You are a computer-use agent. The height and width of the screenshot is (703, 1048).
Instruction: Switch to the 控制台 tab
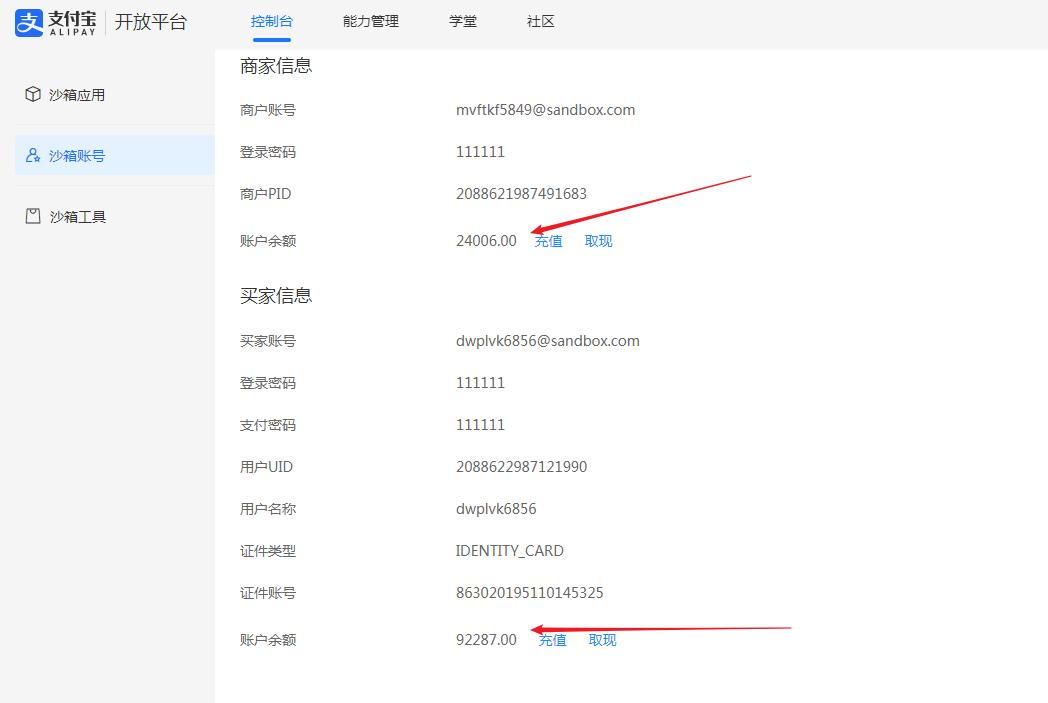point(270,20)
